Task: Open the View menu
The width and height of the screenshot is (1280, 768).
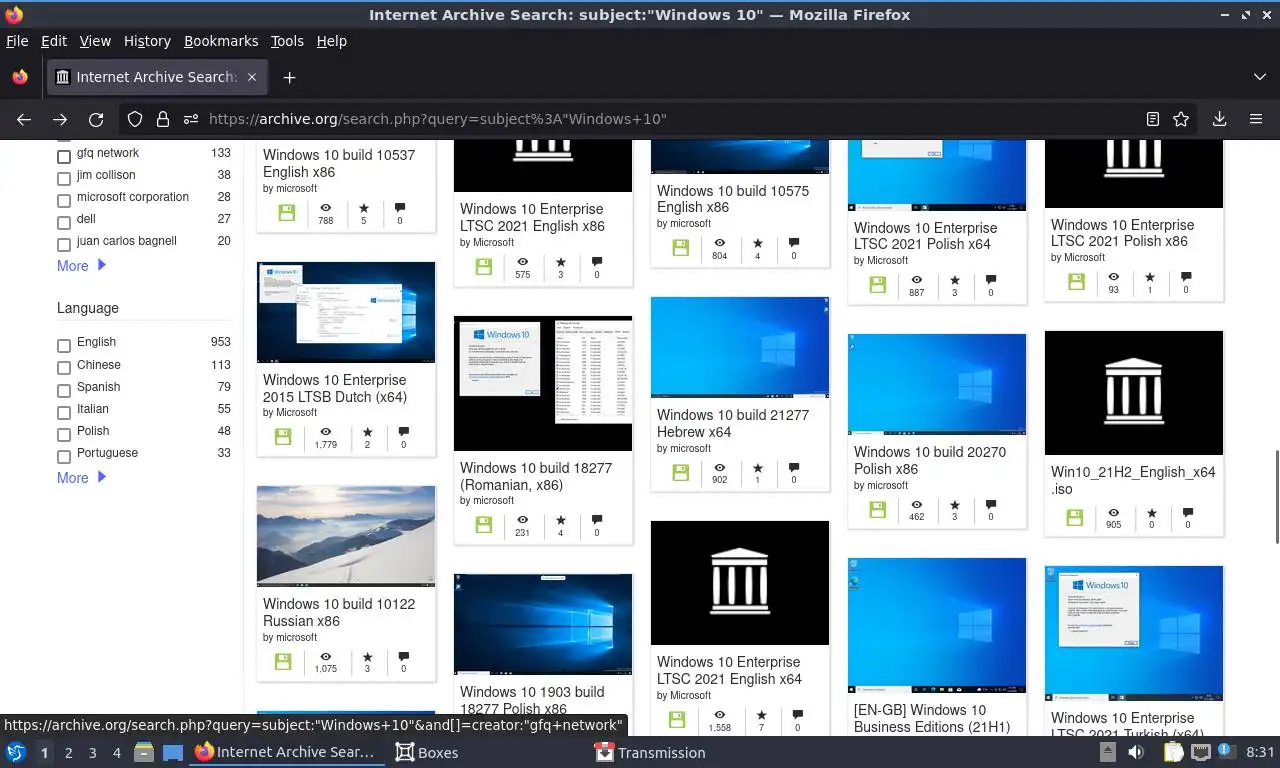Action: click(x=95, y=41)
